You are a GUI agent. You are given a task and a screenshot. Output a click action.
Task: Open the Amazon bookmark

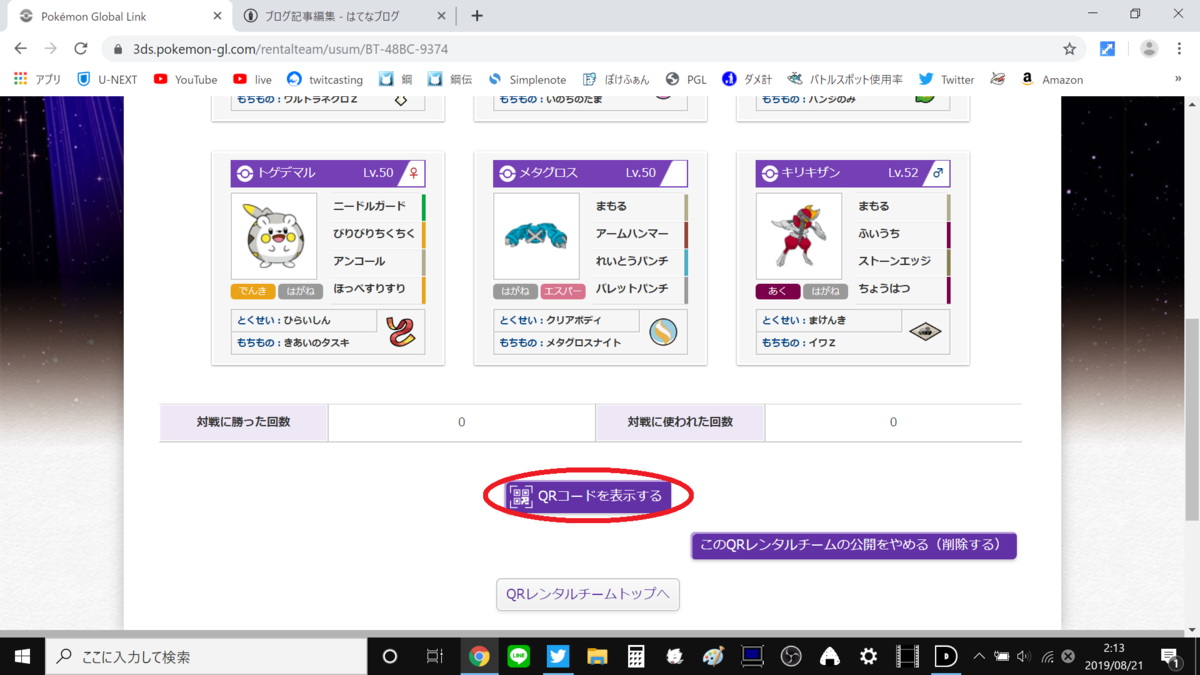pyautogui.click(x=1051, y=79)
